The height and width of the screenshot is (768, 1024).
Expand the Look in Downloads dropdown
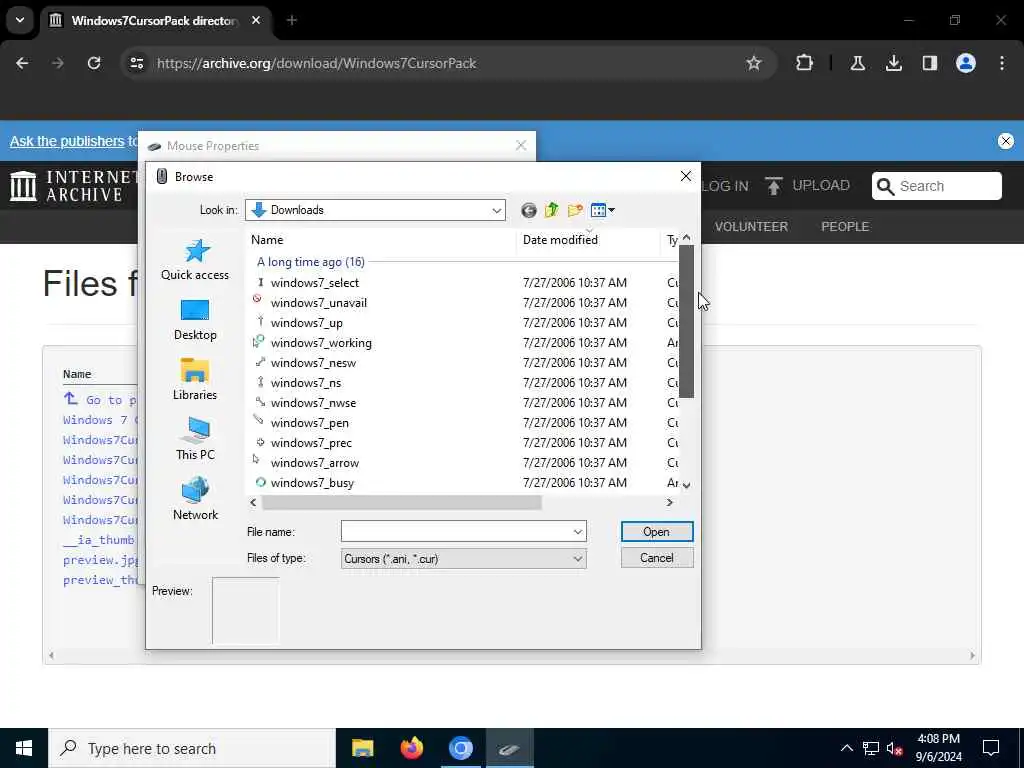tap(496, 210)
